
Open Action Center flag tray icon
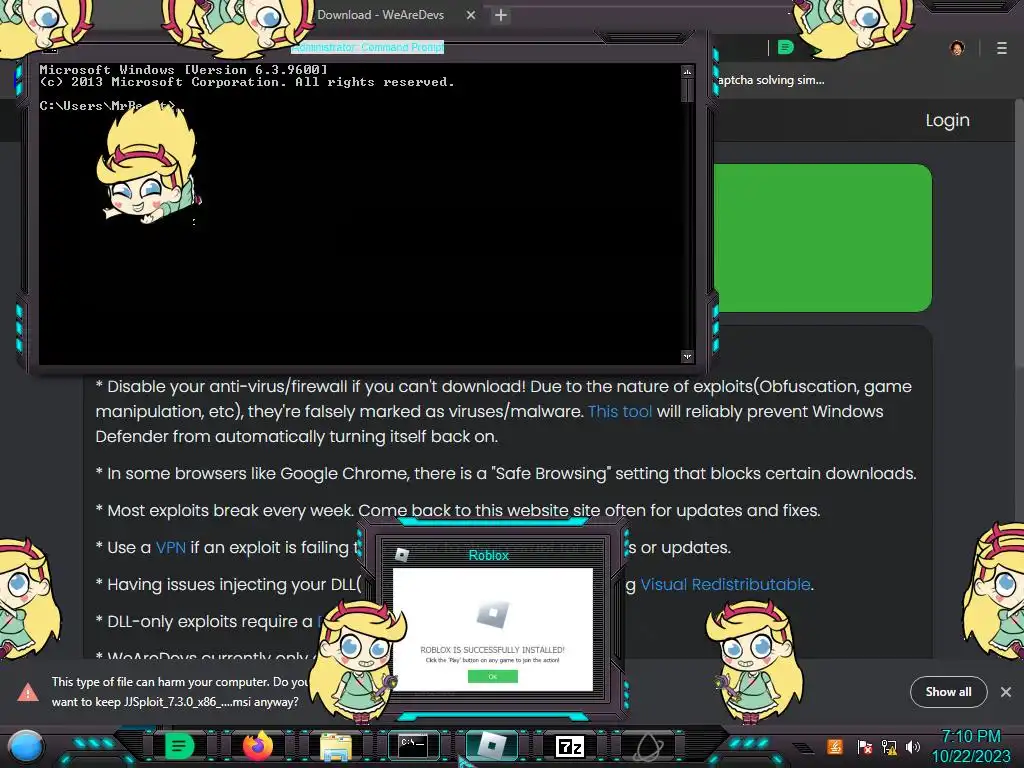pos(864,746)
